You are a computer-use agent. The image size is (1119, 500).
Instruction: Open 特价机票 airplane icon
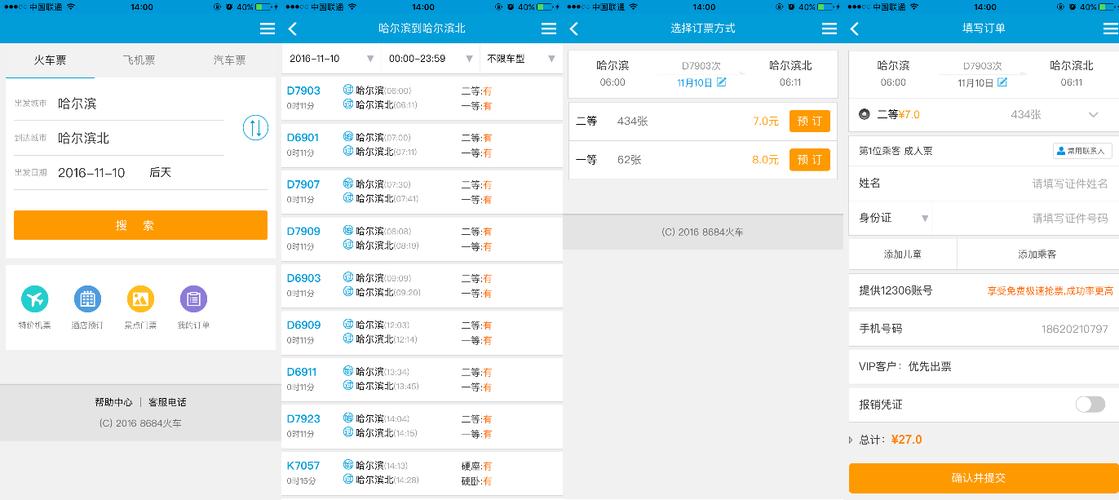[x=34, y=299]
